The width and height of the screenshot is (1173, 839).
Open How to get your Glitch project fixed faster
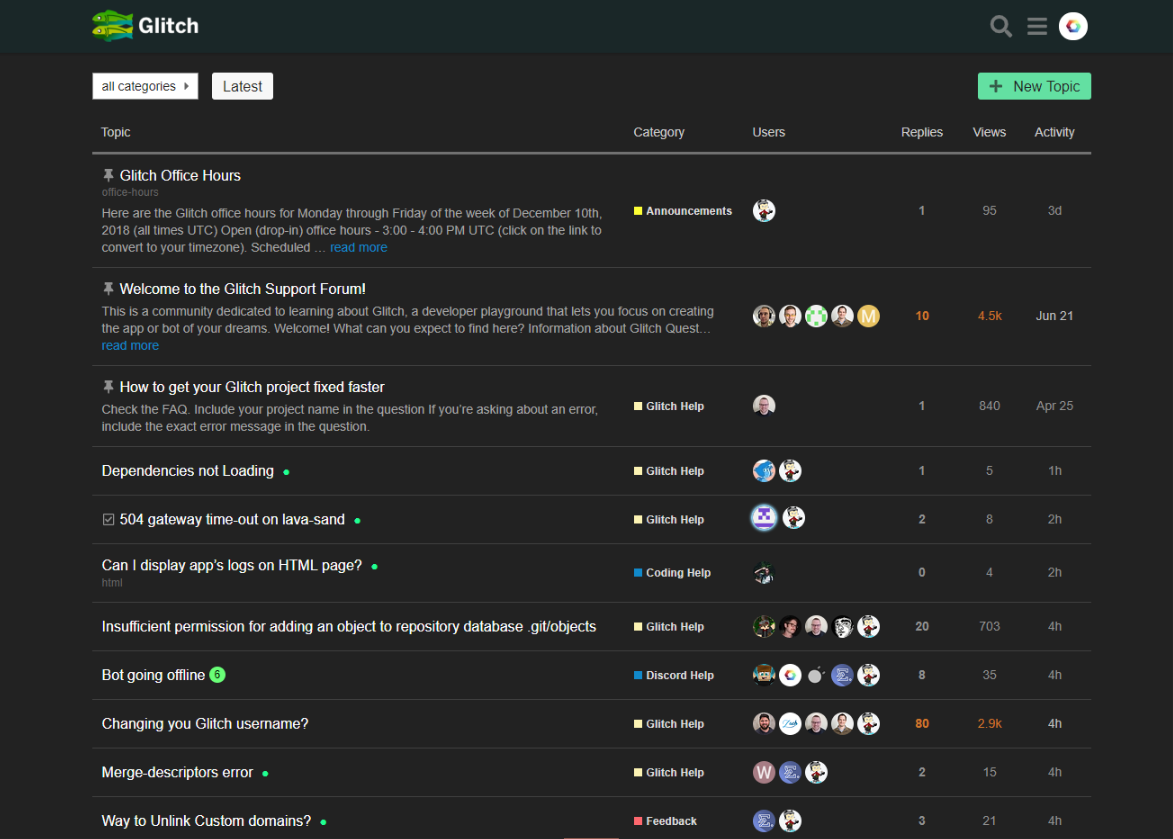[x=252, y=387]
